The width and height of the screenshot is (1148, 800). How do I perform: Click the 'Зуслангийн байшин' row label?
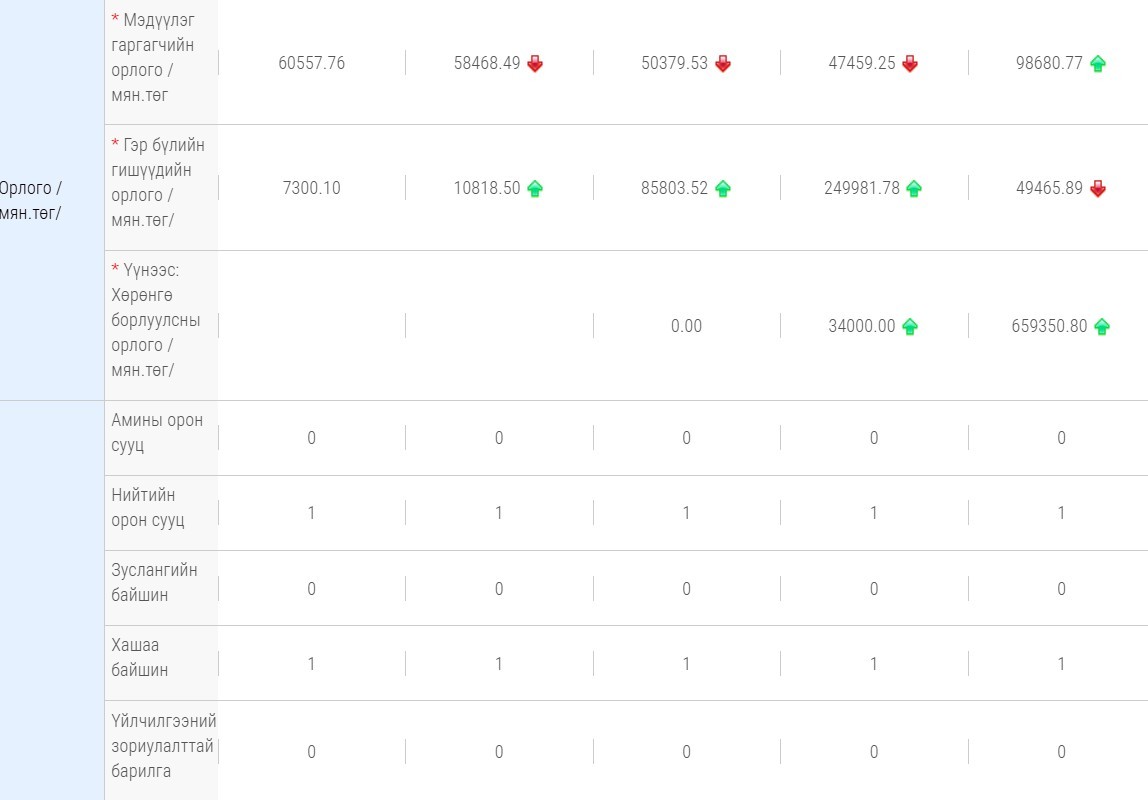point(155,583)
